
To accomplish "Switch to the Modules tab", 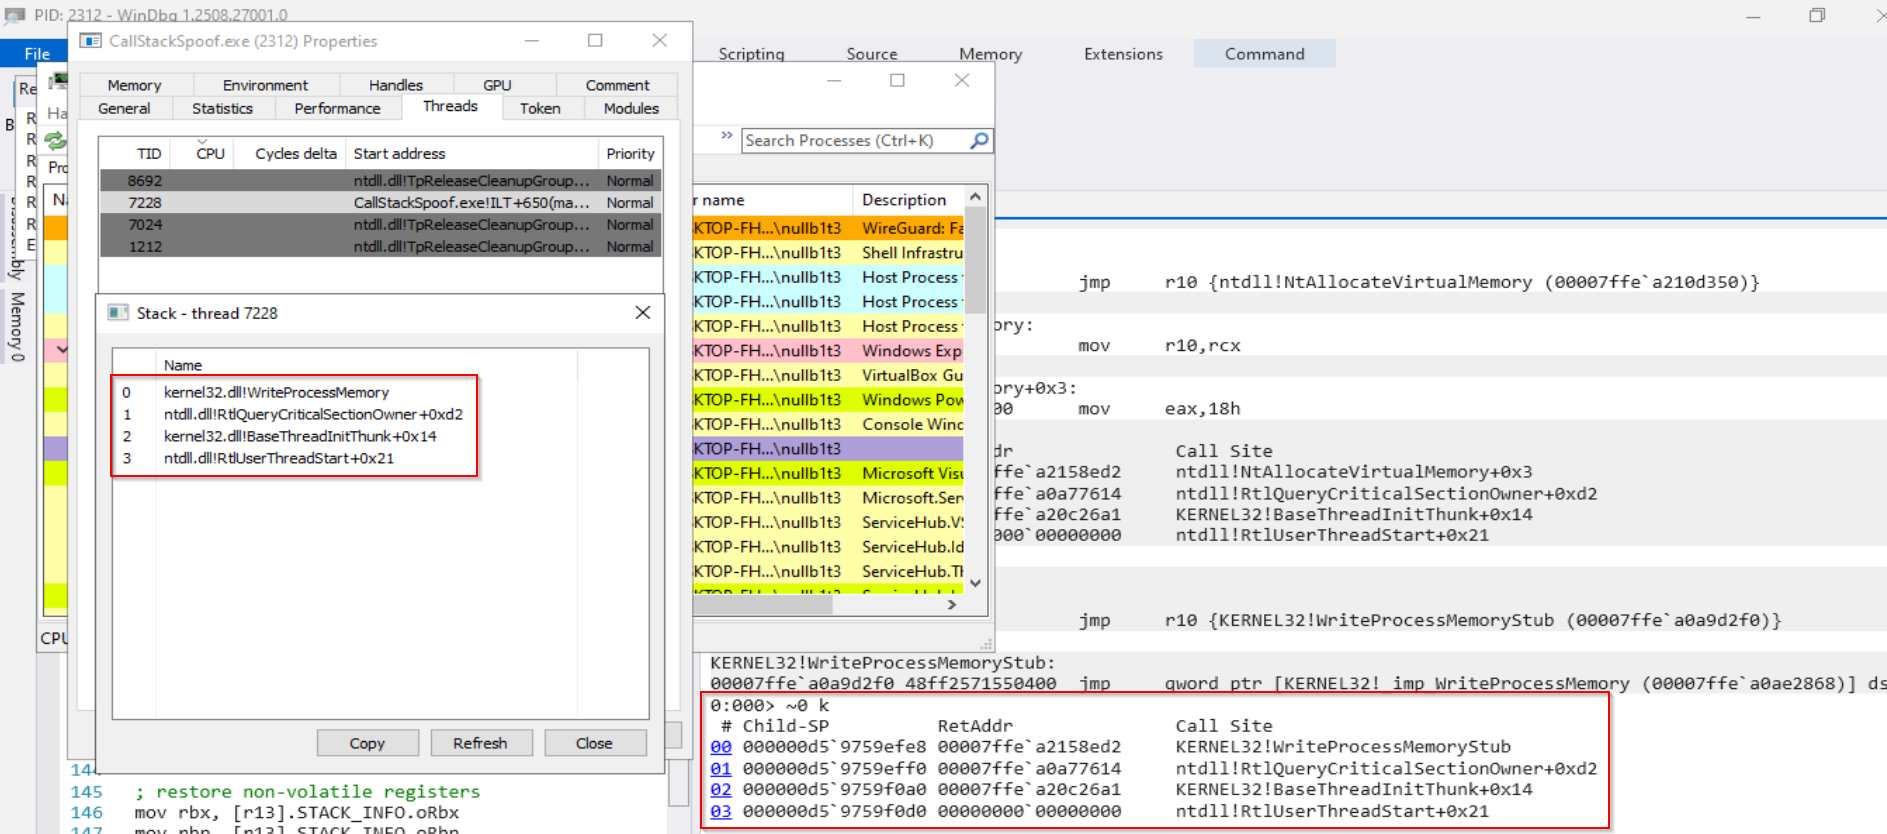I will click(631, 108).
